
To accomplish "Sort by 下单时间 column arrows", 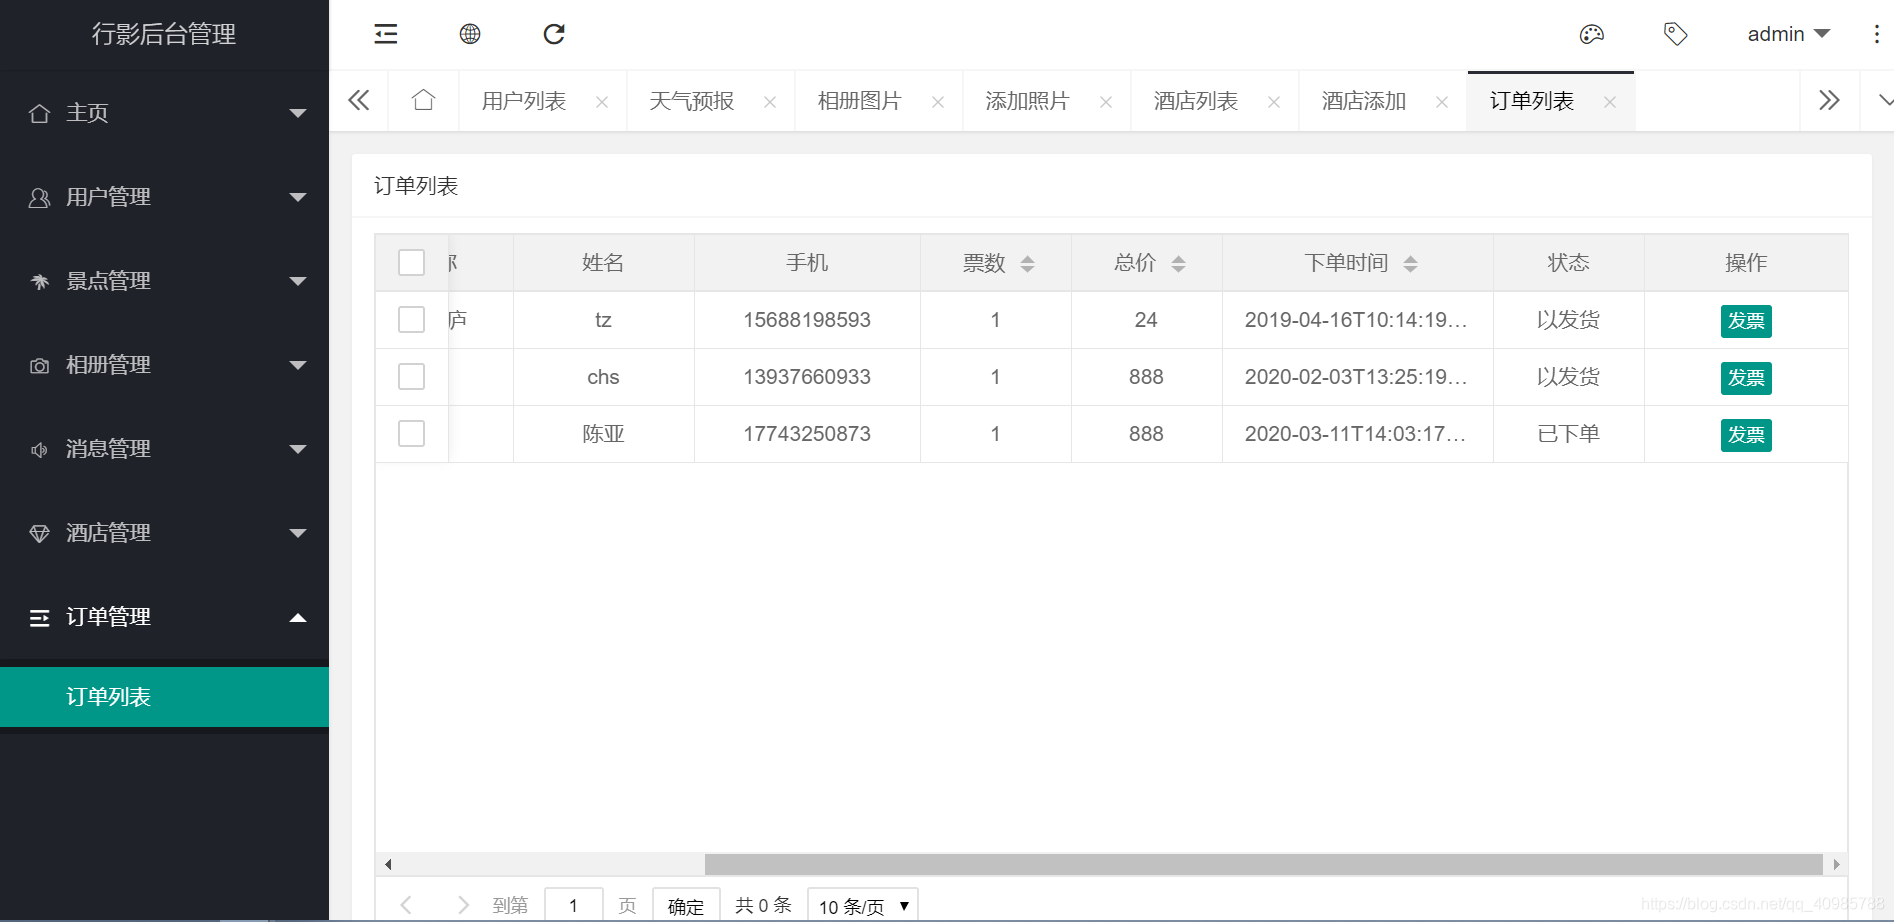I will (1410, 263).
